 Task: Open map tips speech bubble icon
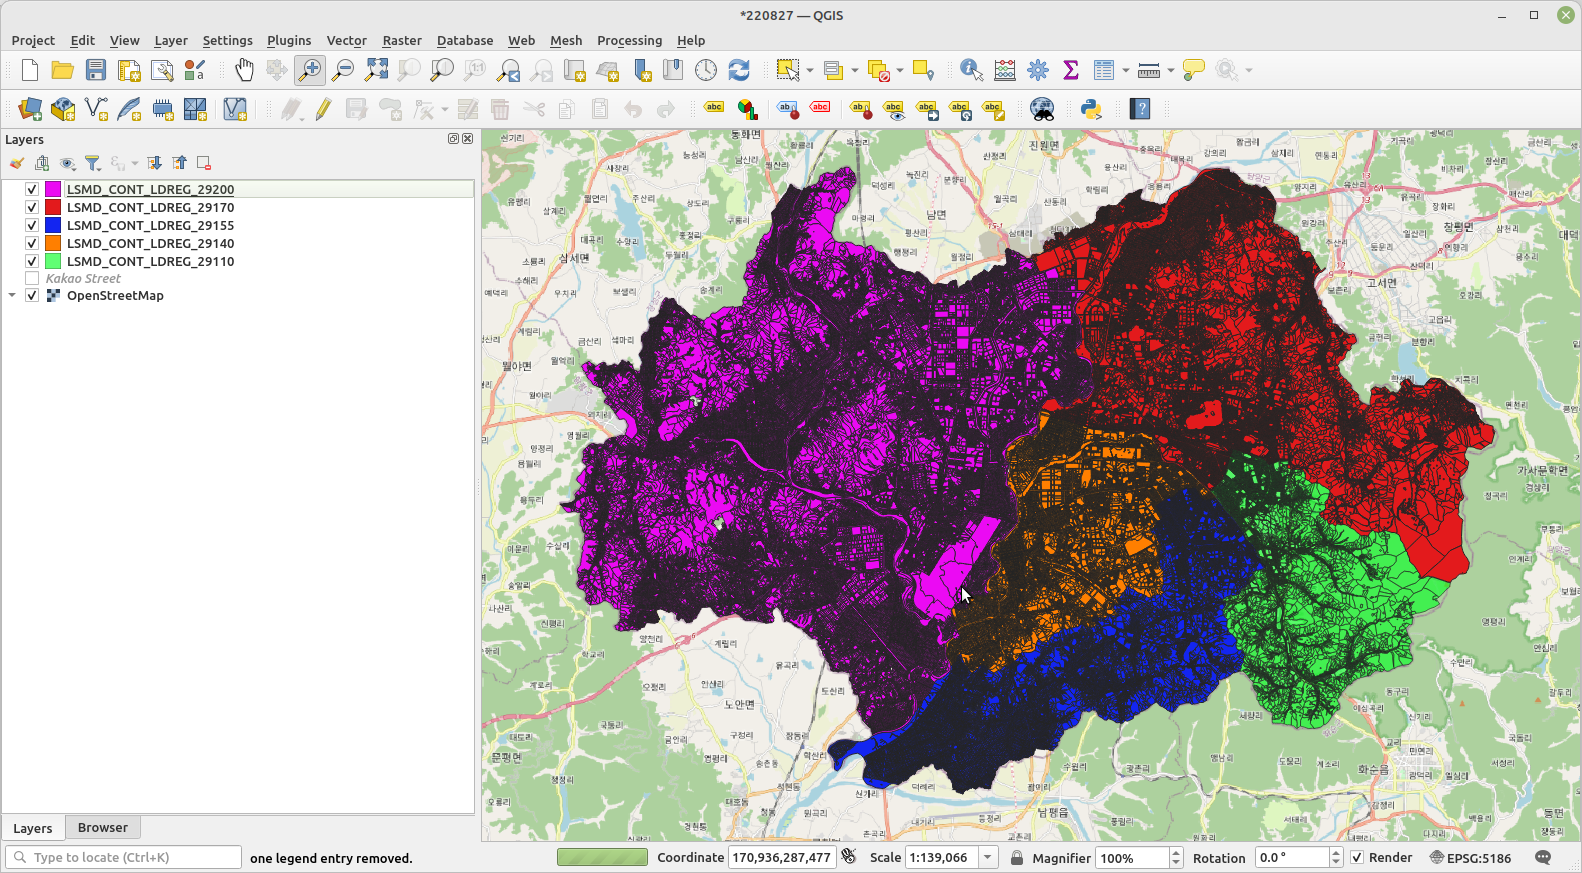coord(1193,70)
